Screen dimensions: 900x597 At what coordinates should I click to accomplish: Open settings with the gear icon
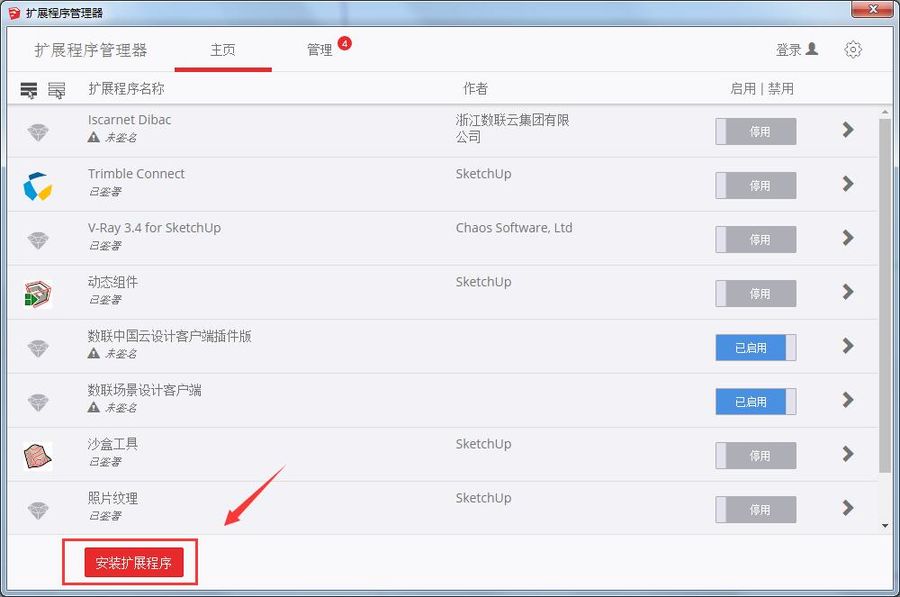[853, 49]
